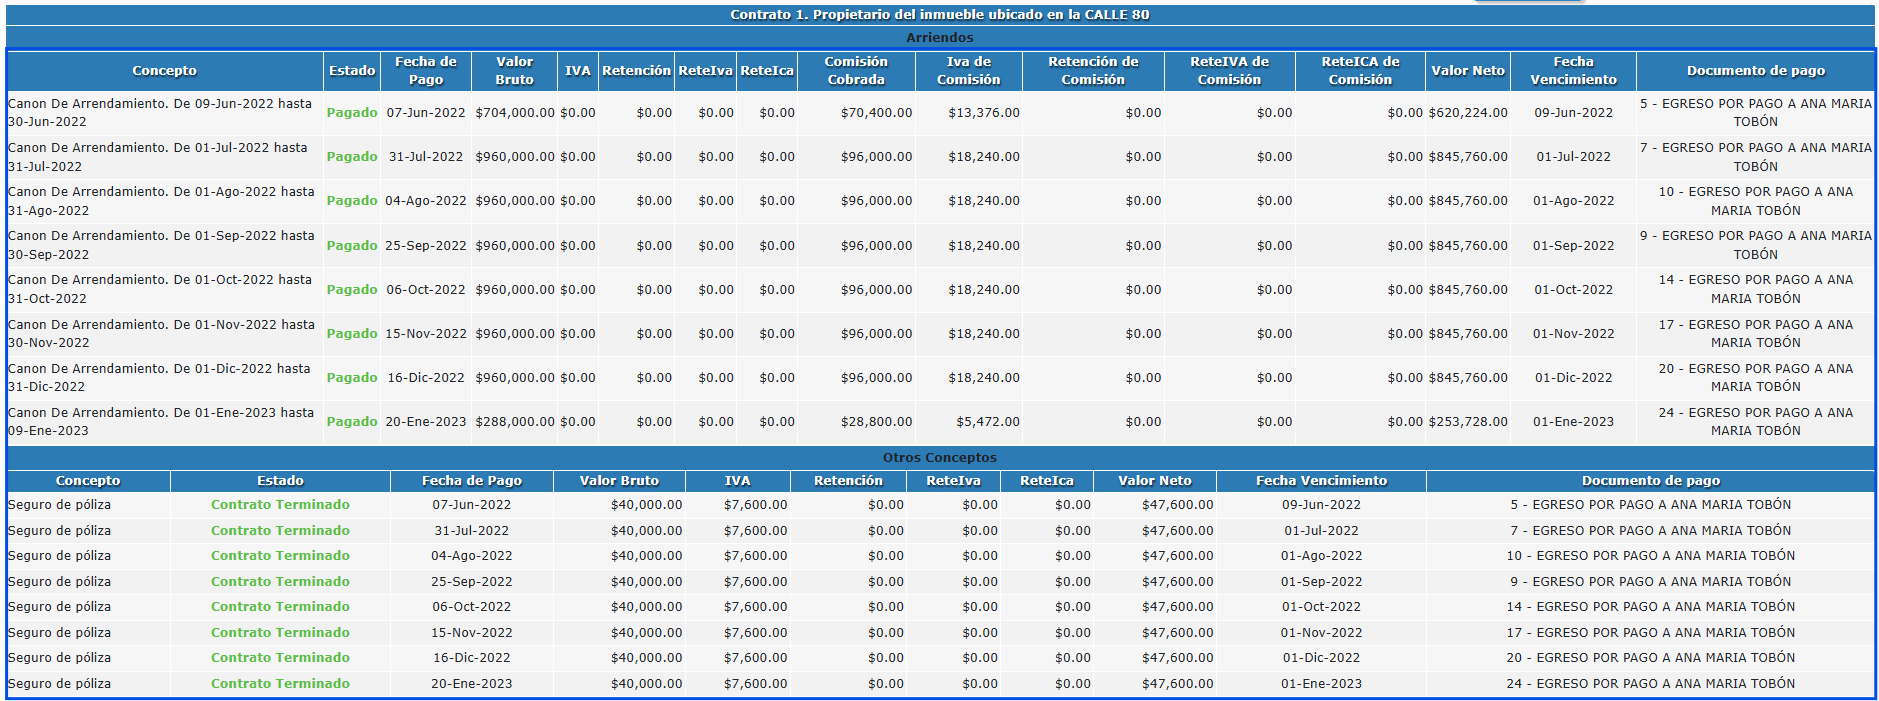Select the Arriendos section header

pyautogui.click(x=939, y=38)
